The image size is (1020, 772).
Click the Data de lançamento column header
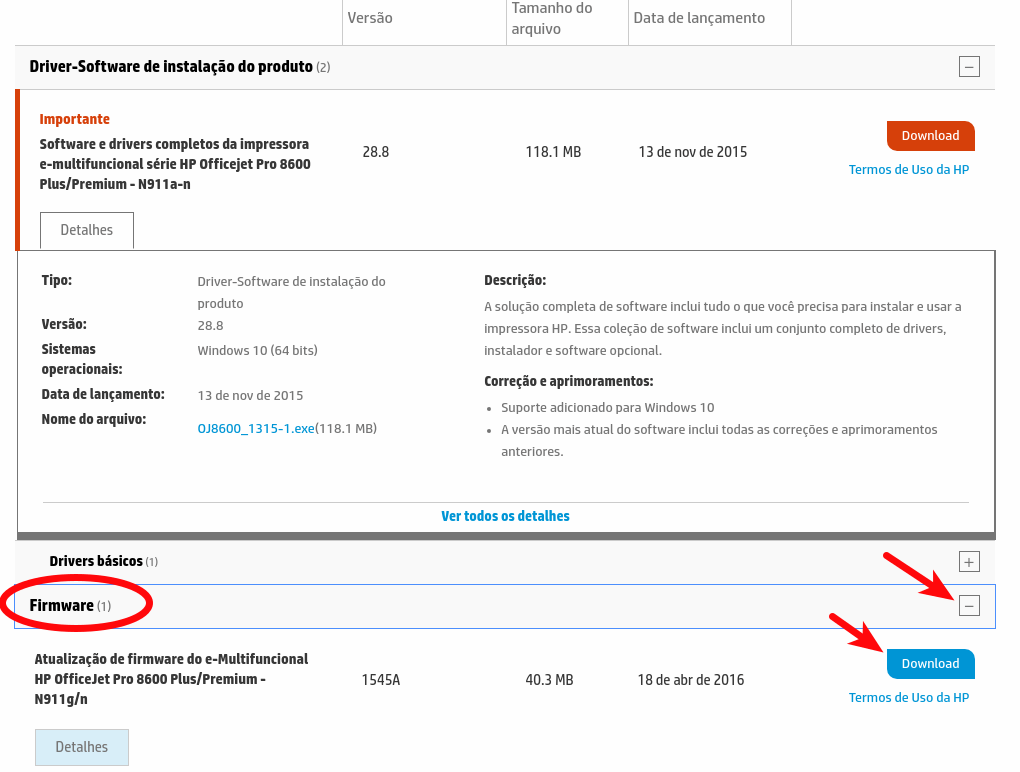tap(699, 18)
